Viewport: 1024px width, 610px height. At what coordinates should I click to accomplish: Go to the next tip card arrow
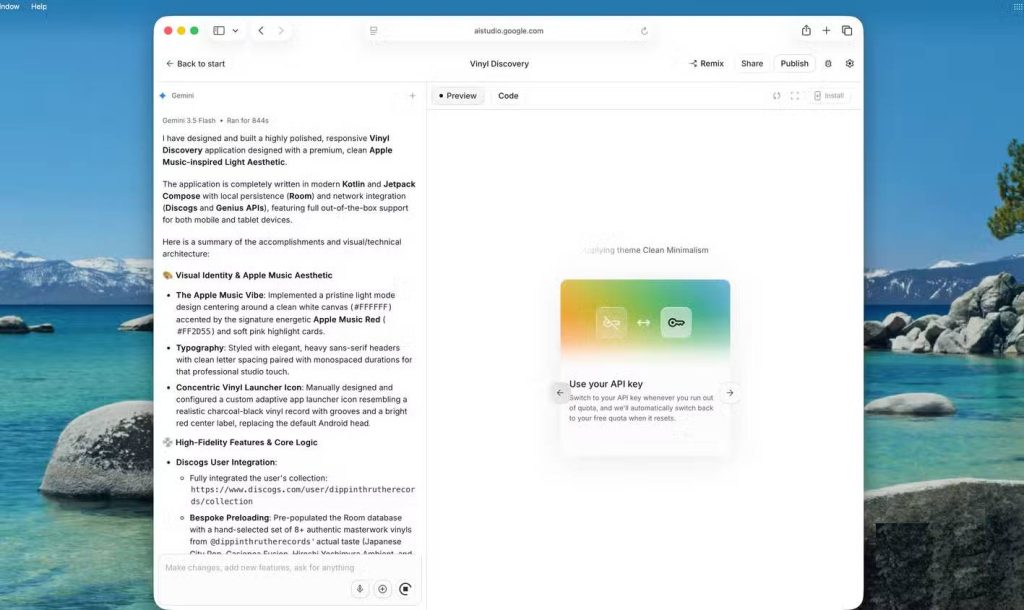pyautogui.click(x=730, y=393)
